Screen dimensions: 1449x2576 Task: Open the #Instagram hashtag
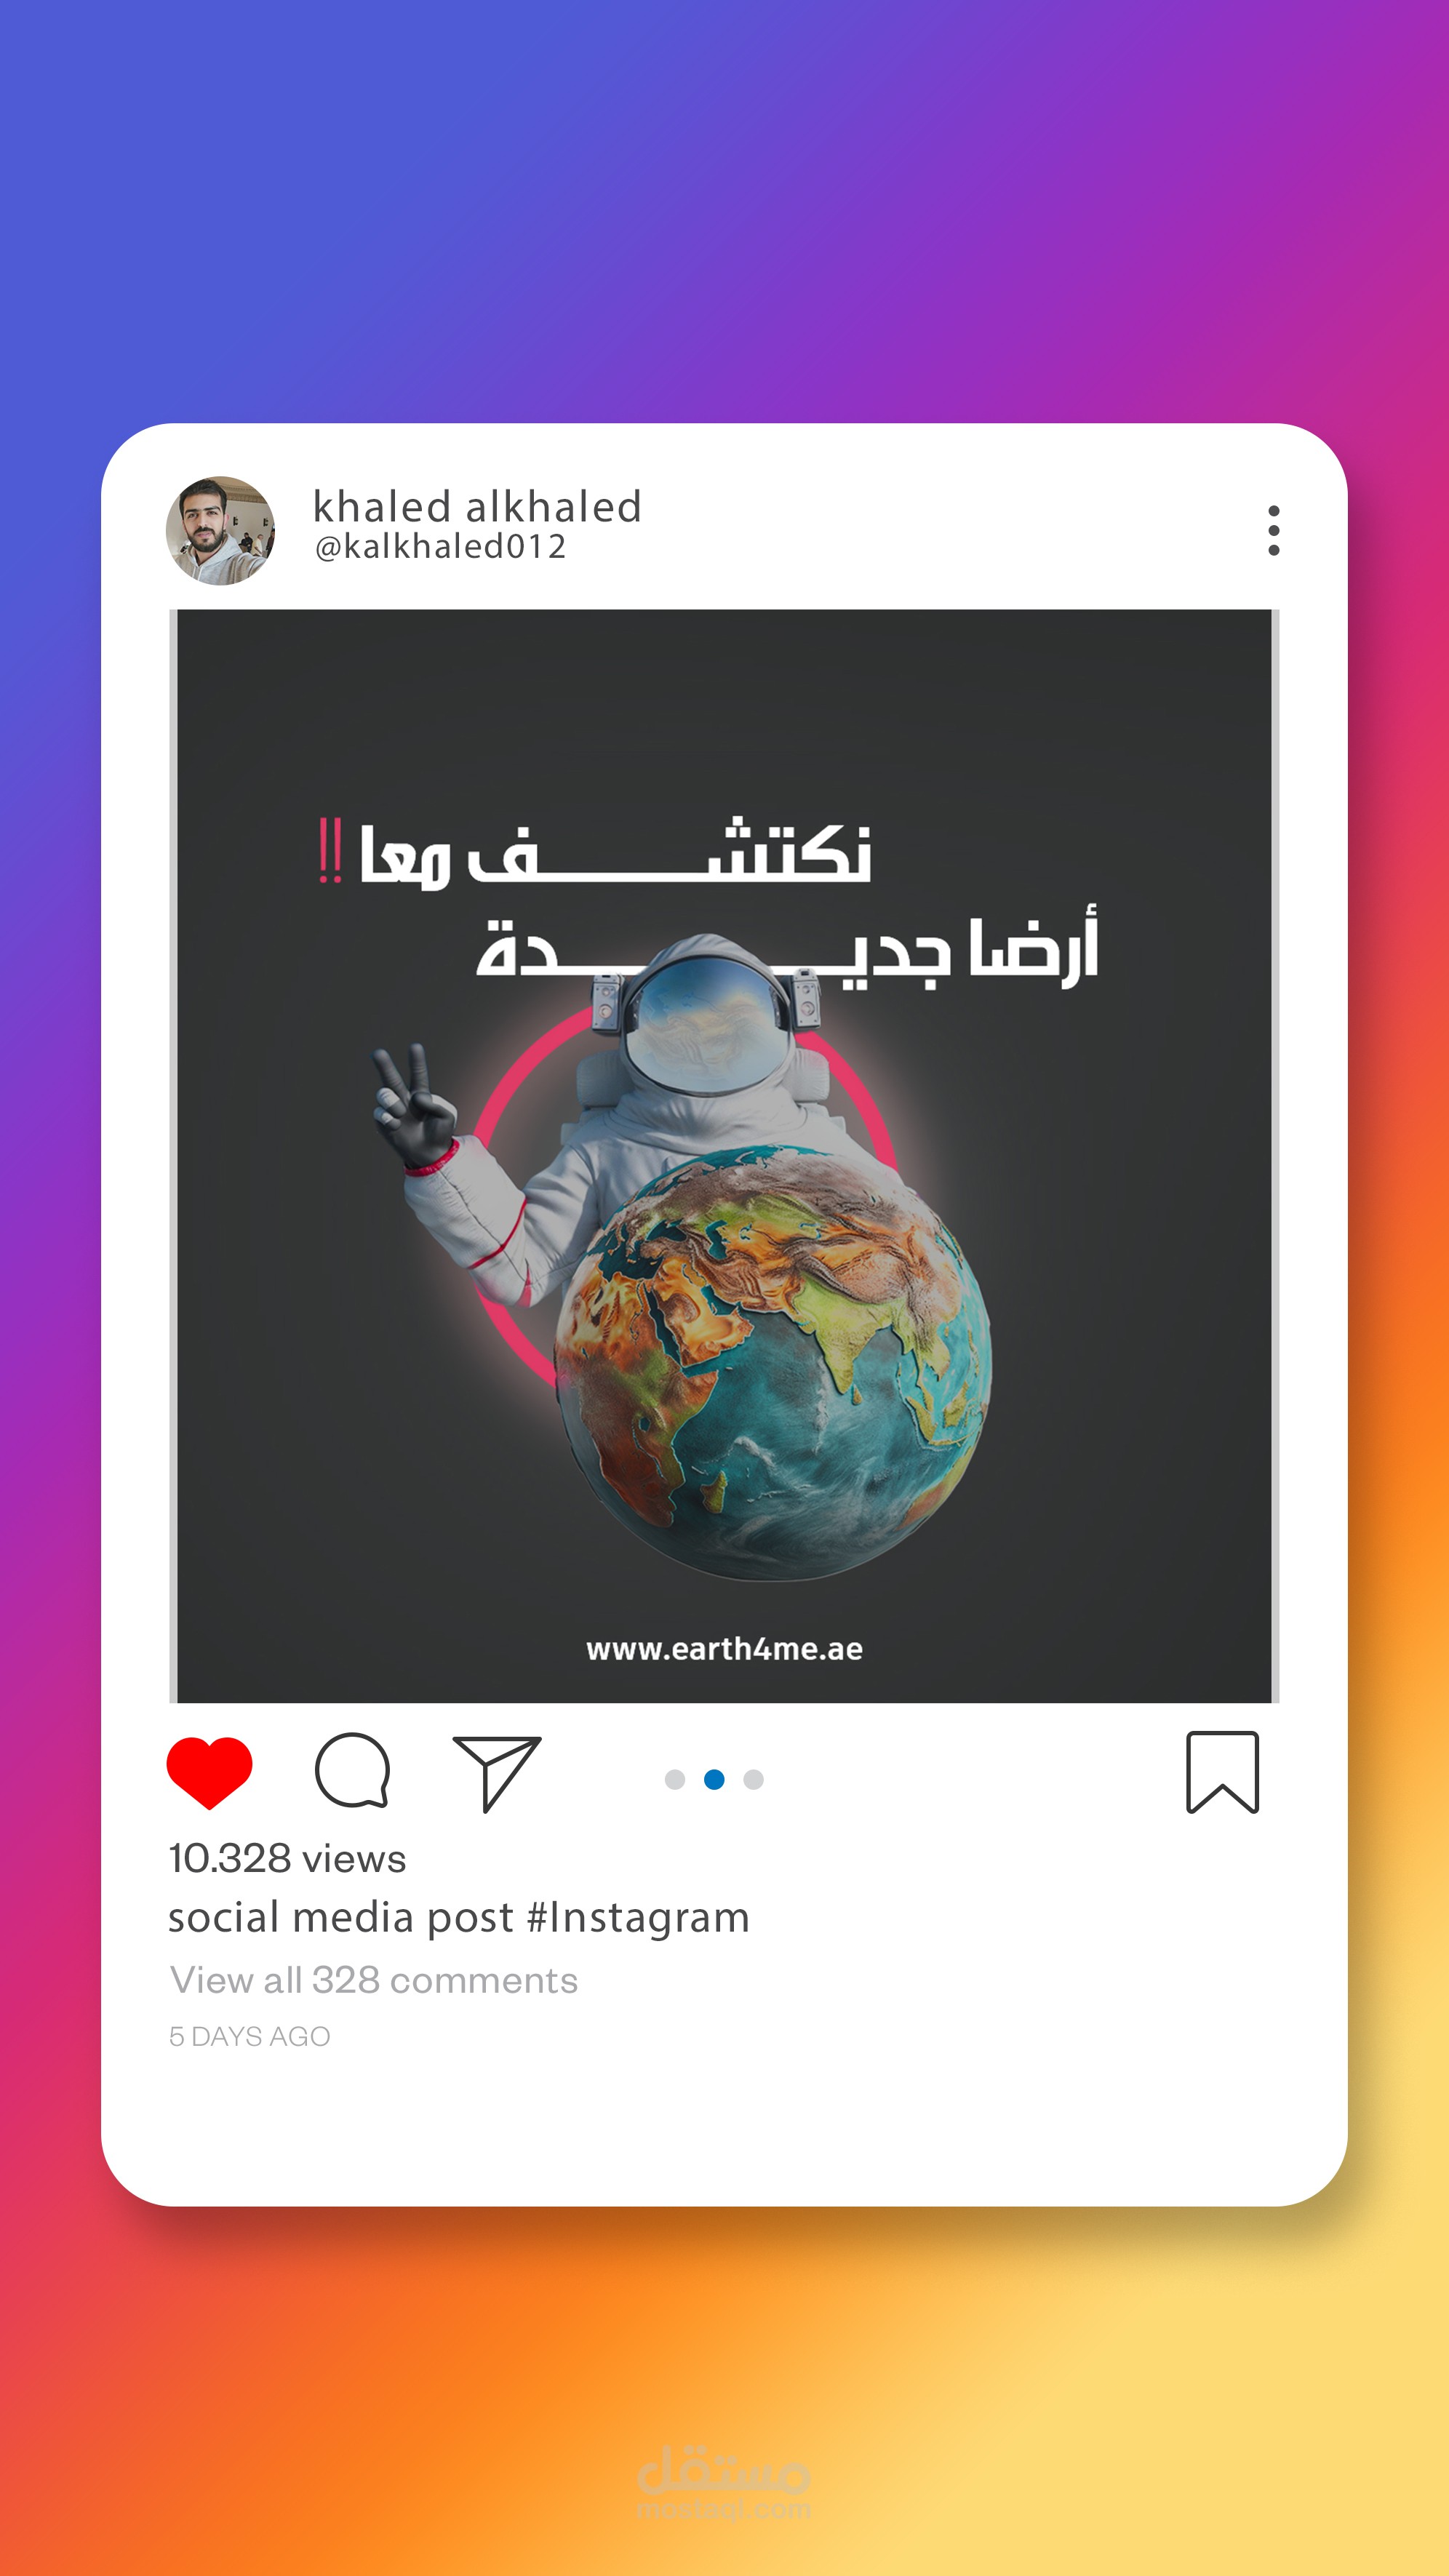pyautogui.click(x=638, y=1918)
